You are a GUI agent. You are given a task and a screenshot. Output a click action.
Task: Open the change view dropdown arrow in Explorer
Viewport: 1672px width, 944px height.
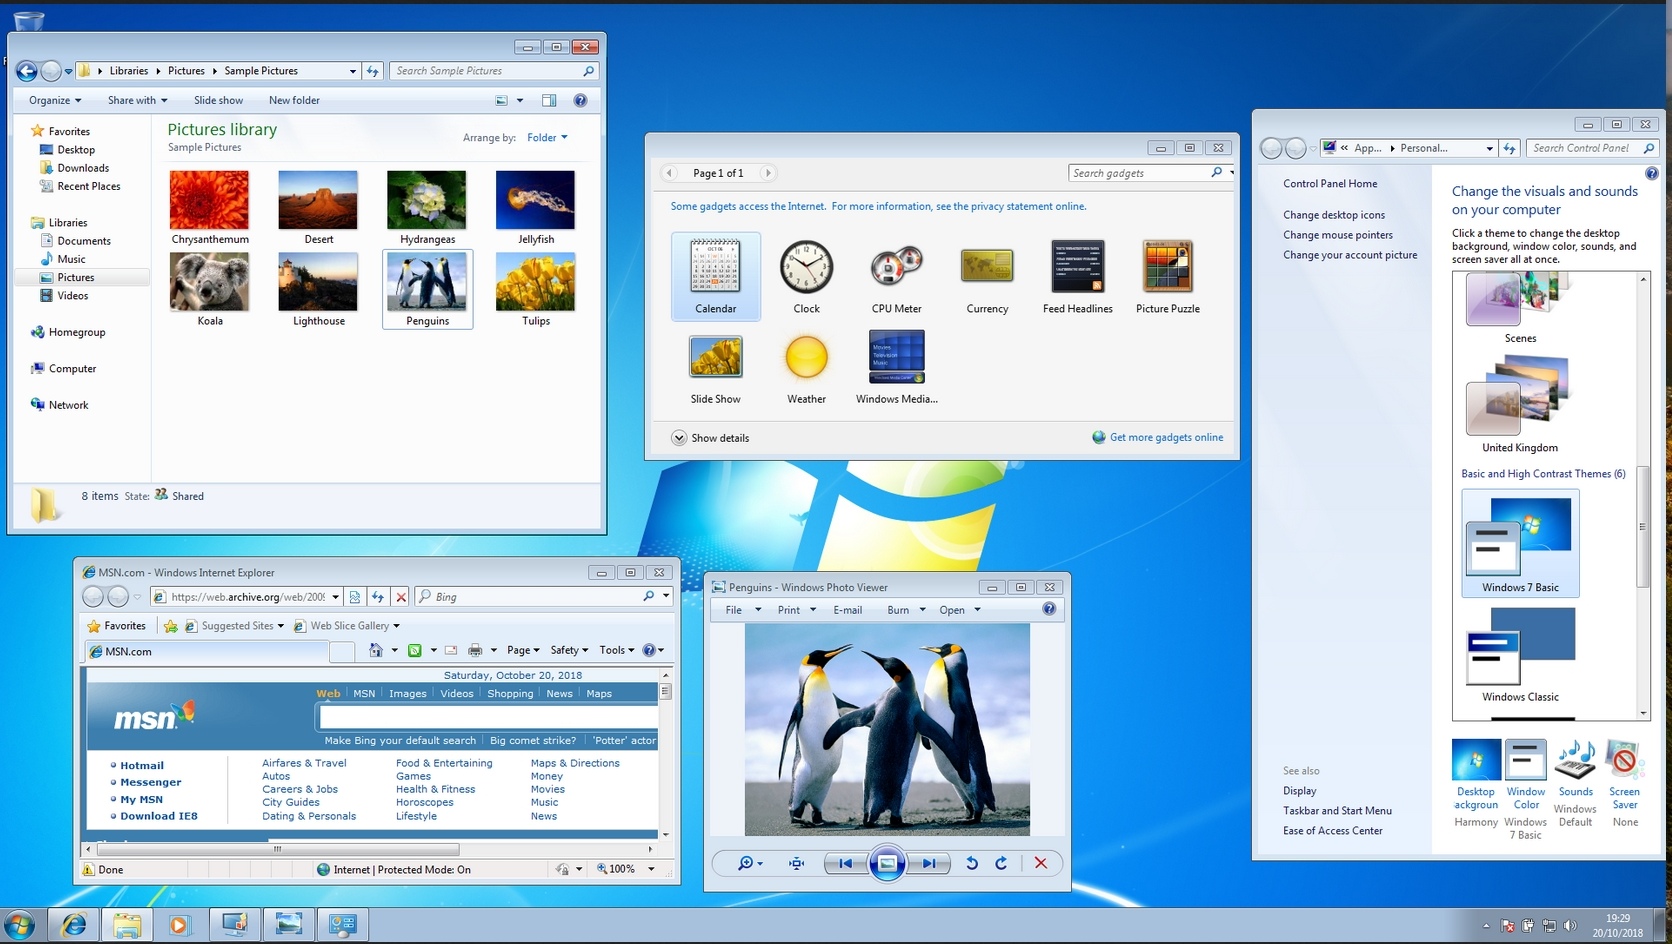pyautogui.click(x=520, y=100)
